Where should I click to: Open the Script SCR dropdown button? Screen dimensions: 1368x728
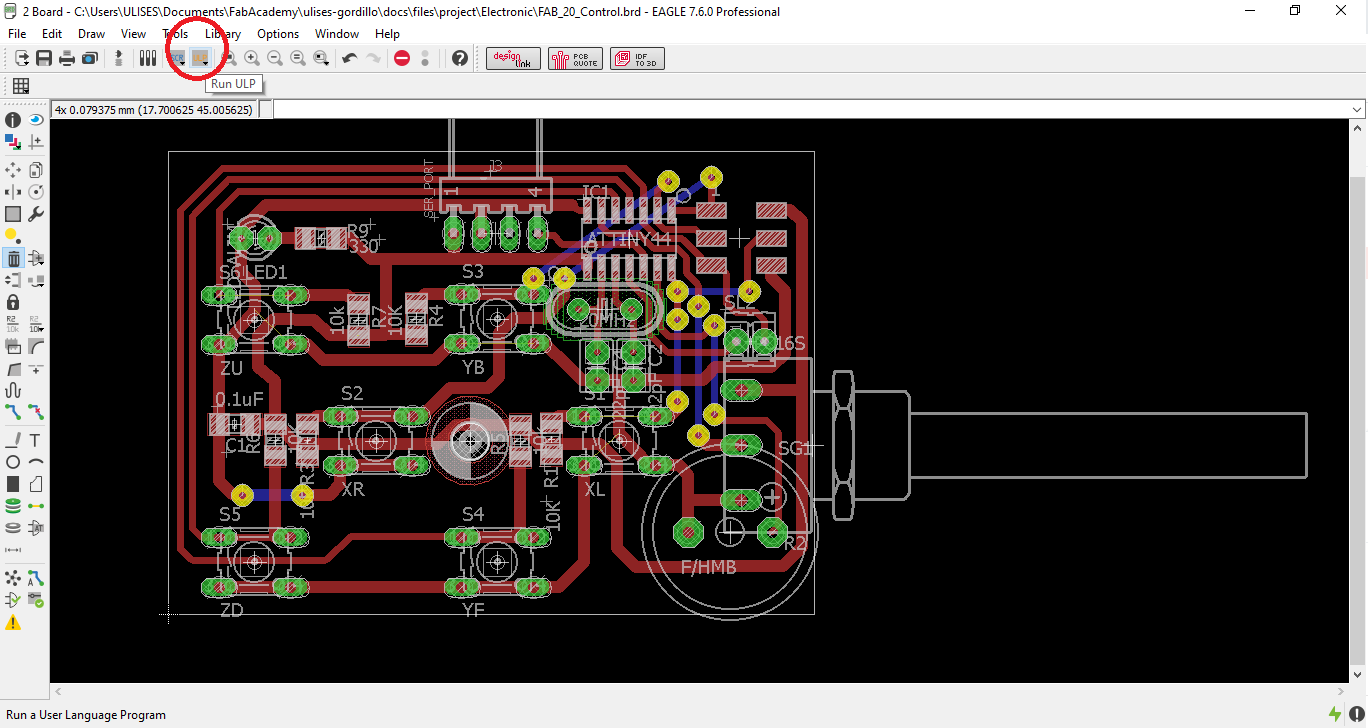177,58
